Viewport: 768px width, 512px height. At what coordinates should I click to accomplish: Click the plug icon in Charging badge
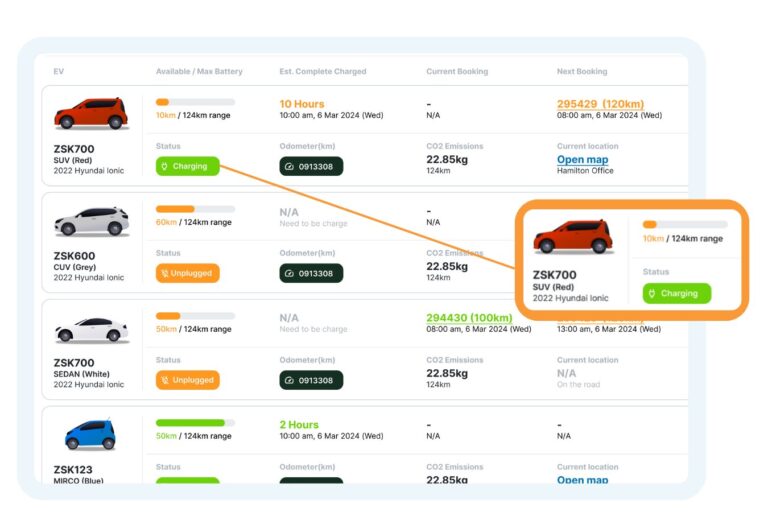click(x=164, y=166)
